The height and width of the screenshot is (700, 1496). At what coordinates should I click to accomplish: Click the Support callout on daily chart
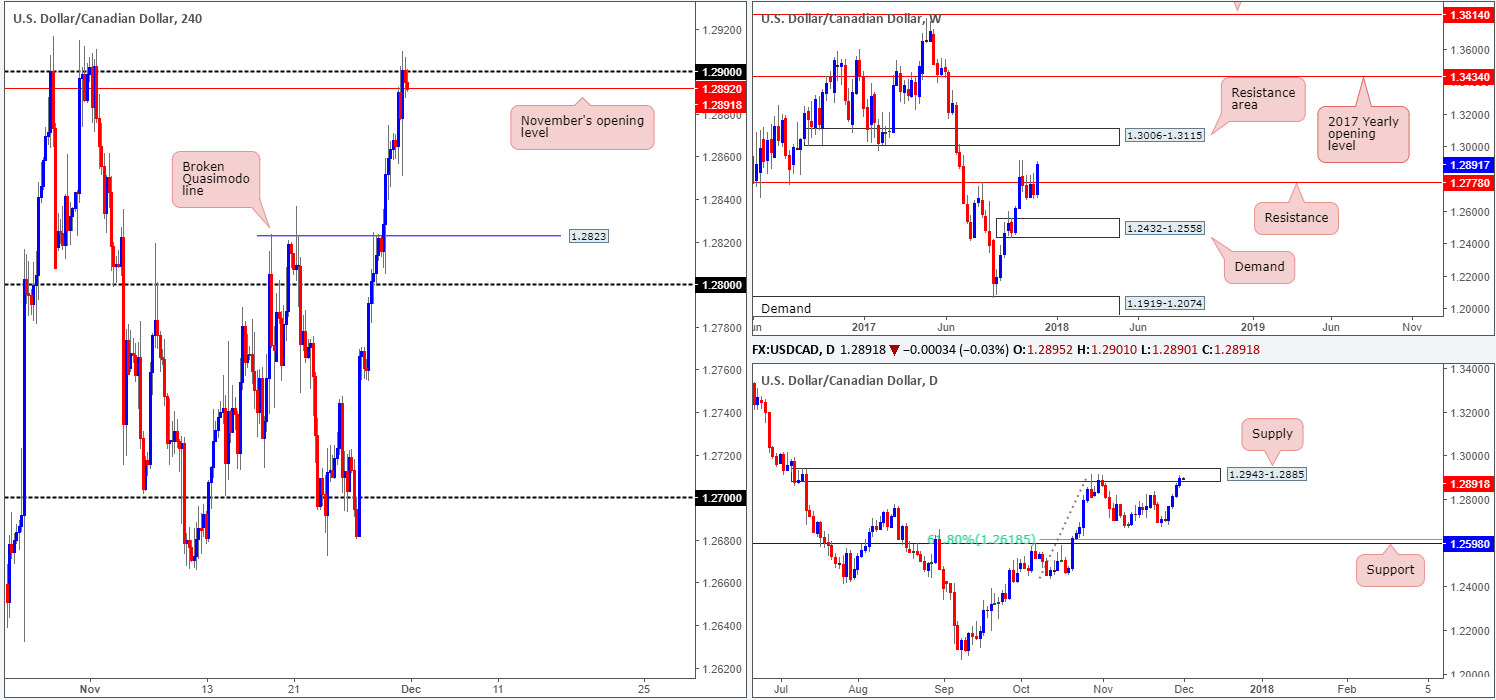point(1391,569)
